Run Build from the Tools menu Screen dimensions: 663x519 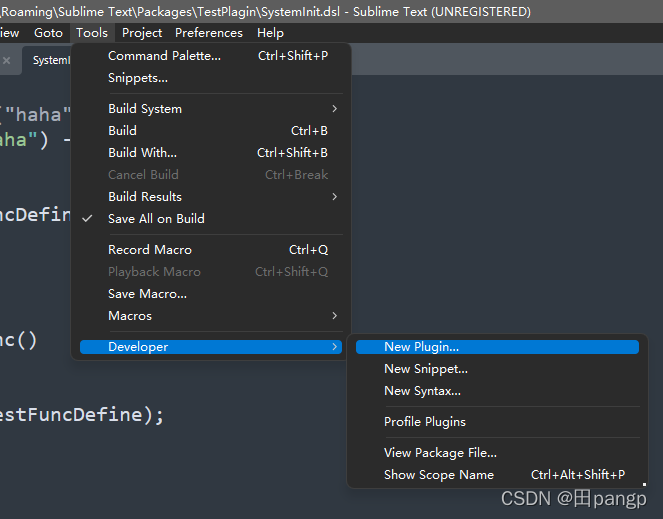211,131
